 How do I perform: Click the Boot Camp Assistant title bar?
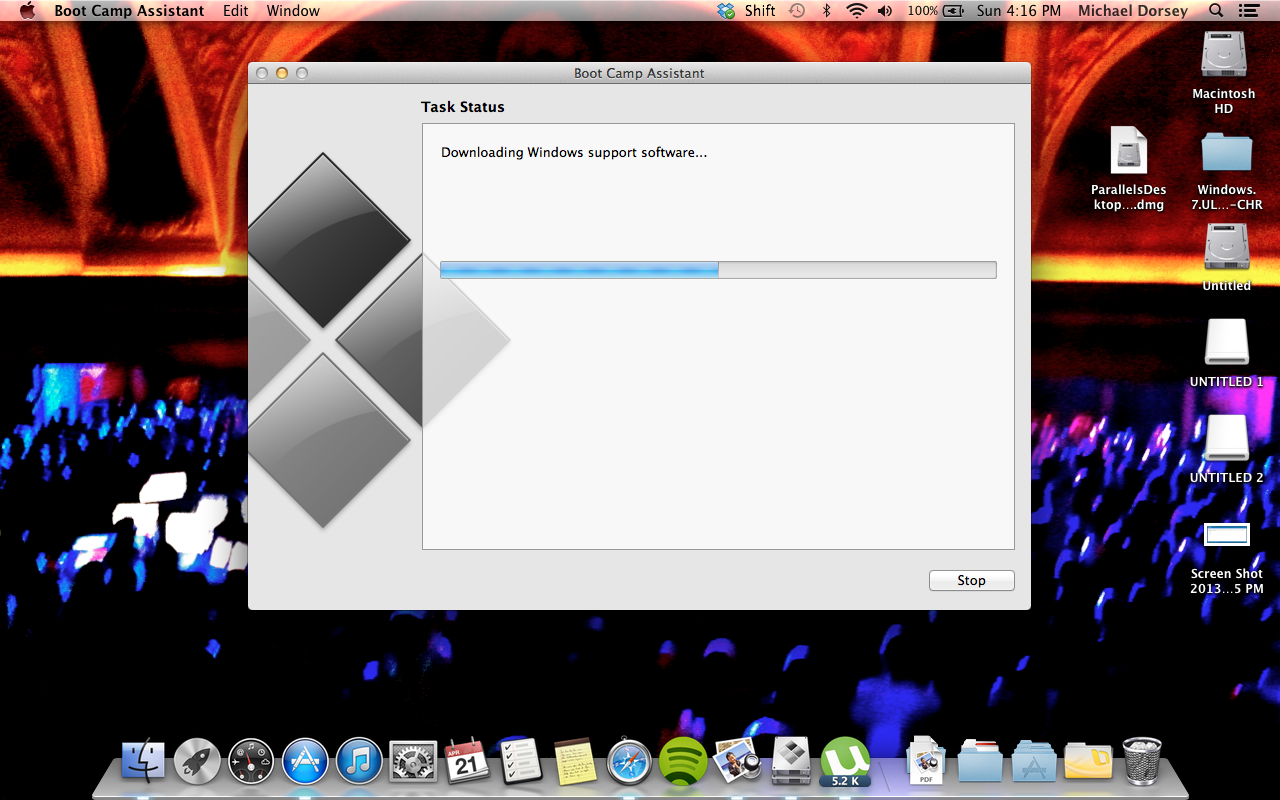639,73
